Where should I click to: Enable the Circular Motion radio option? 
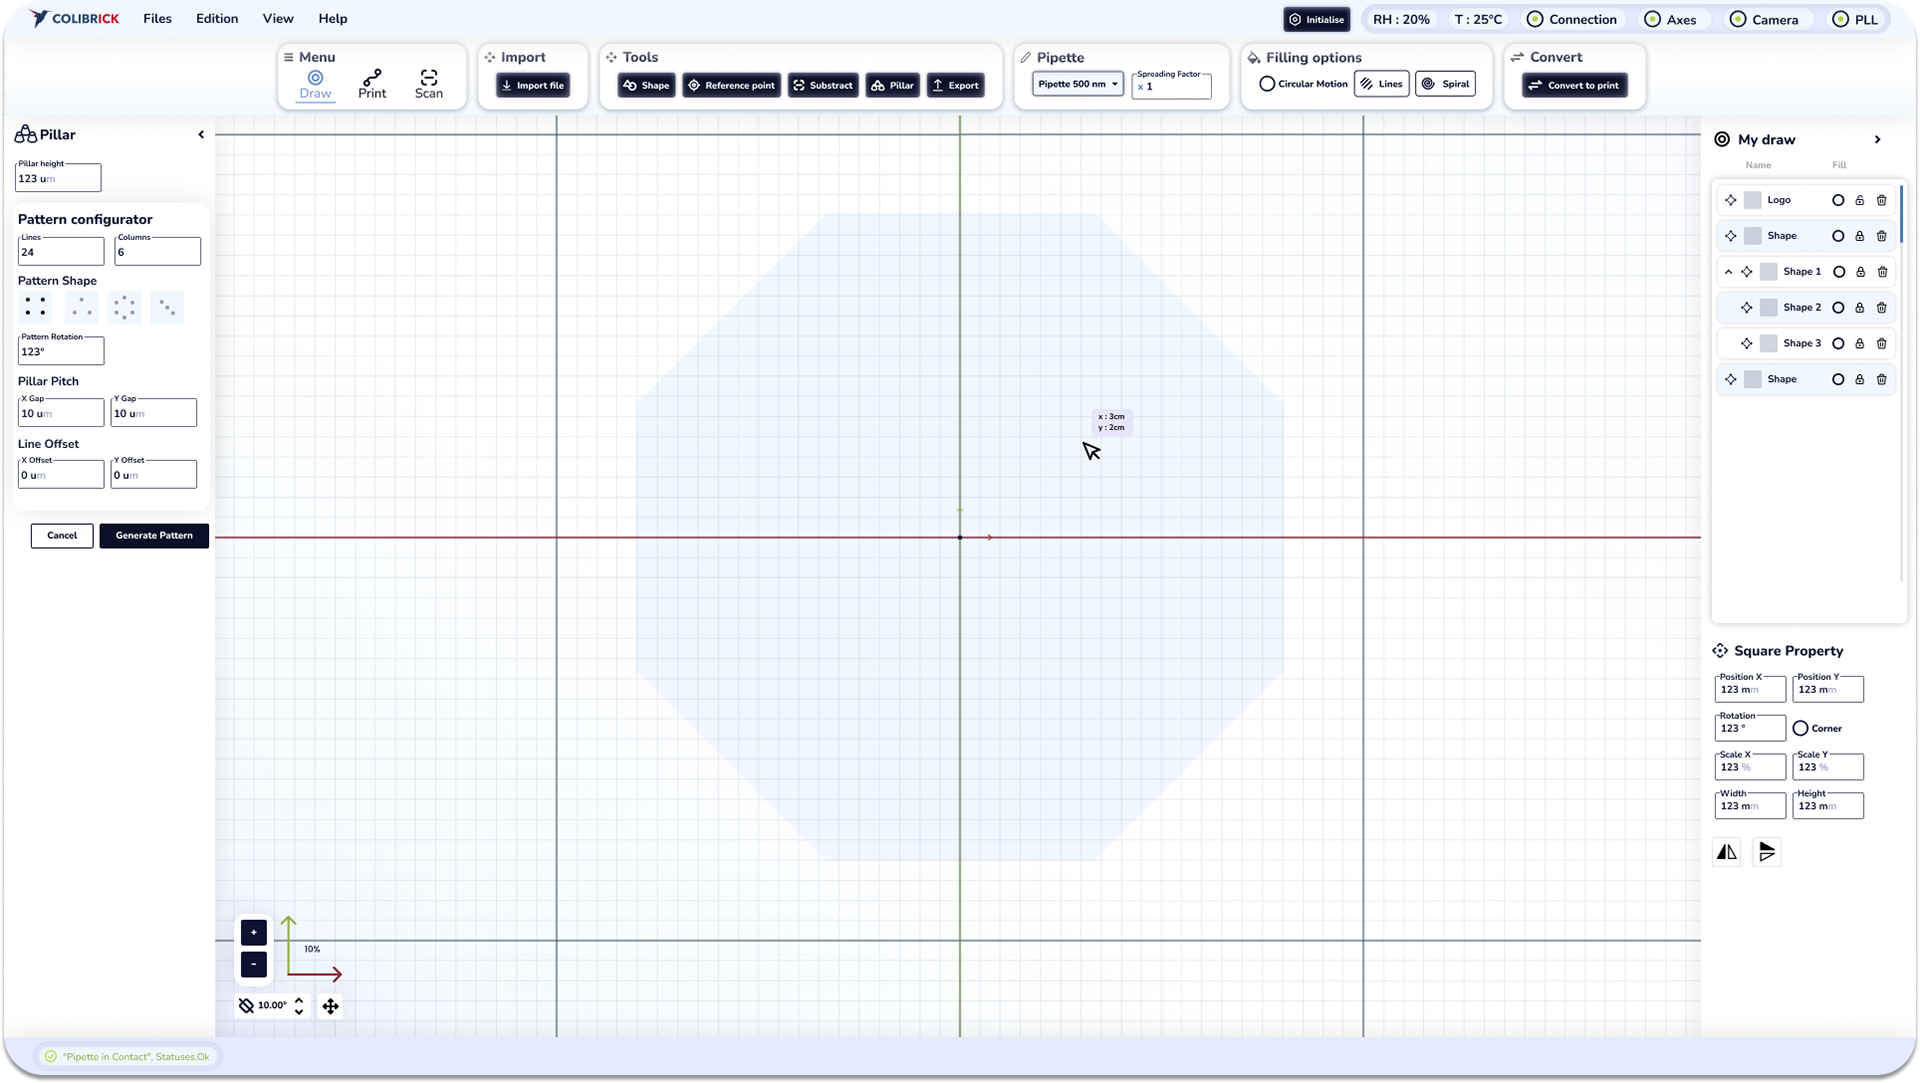tap(1267, 84)
